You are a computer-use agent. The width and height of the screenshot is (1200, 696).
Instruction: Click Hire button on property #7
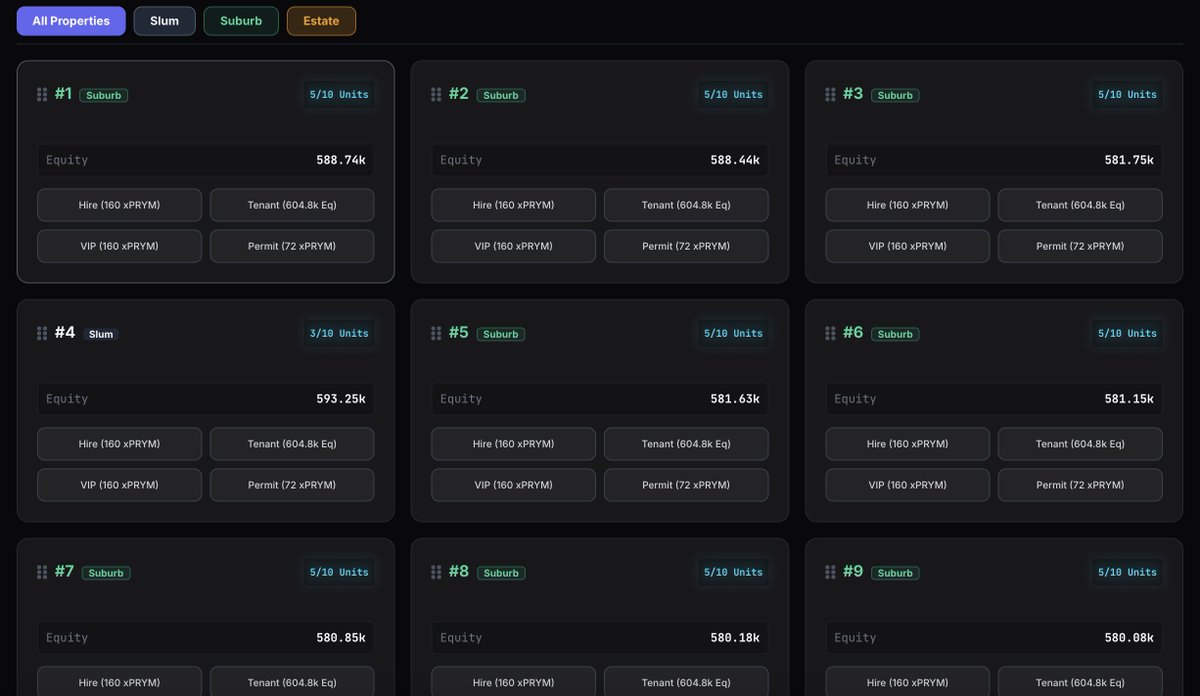(x=120, y=682)
